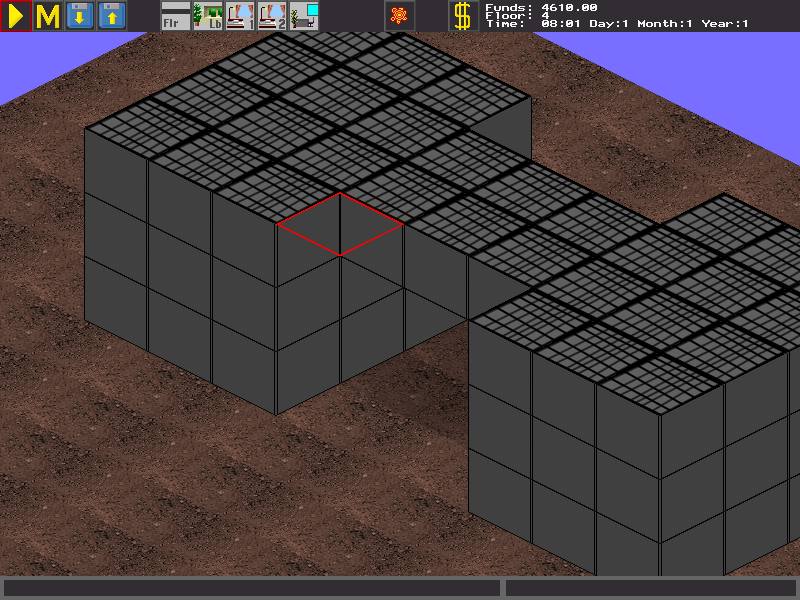800x600 pixels.
Task: Select the office with monitor room icon
Action: tap(304, 16)
